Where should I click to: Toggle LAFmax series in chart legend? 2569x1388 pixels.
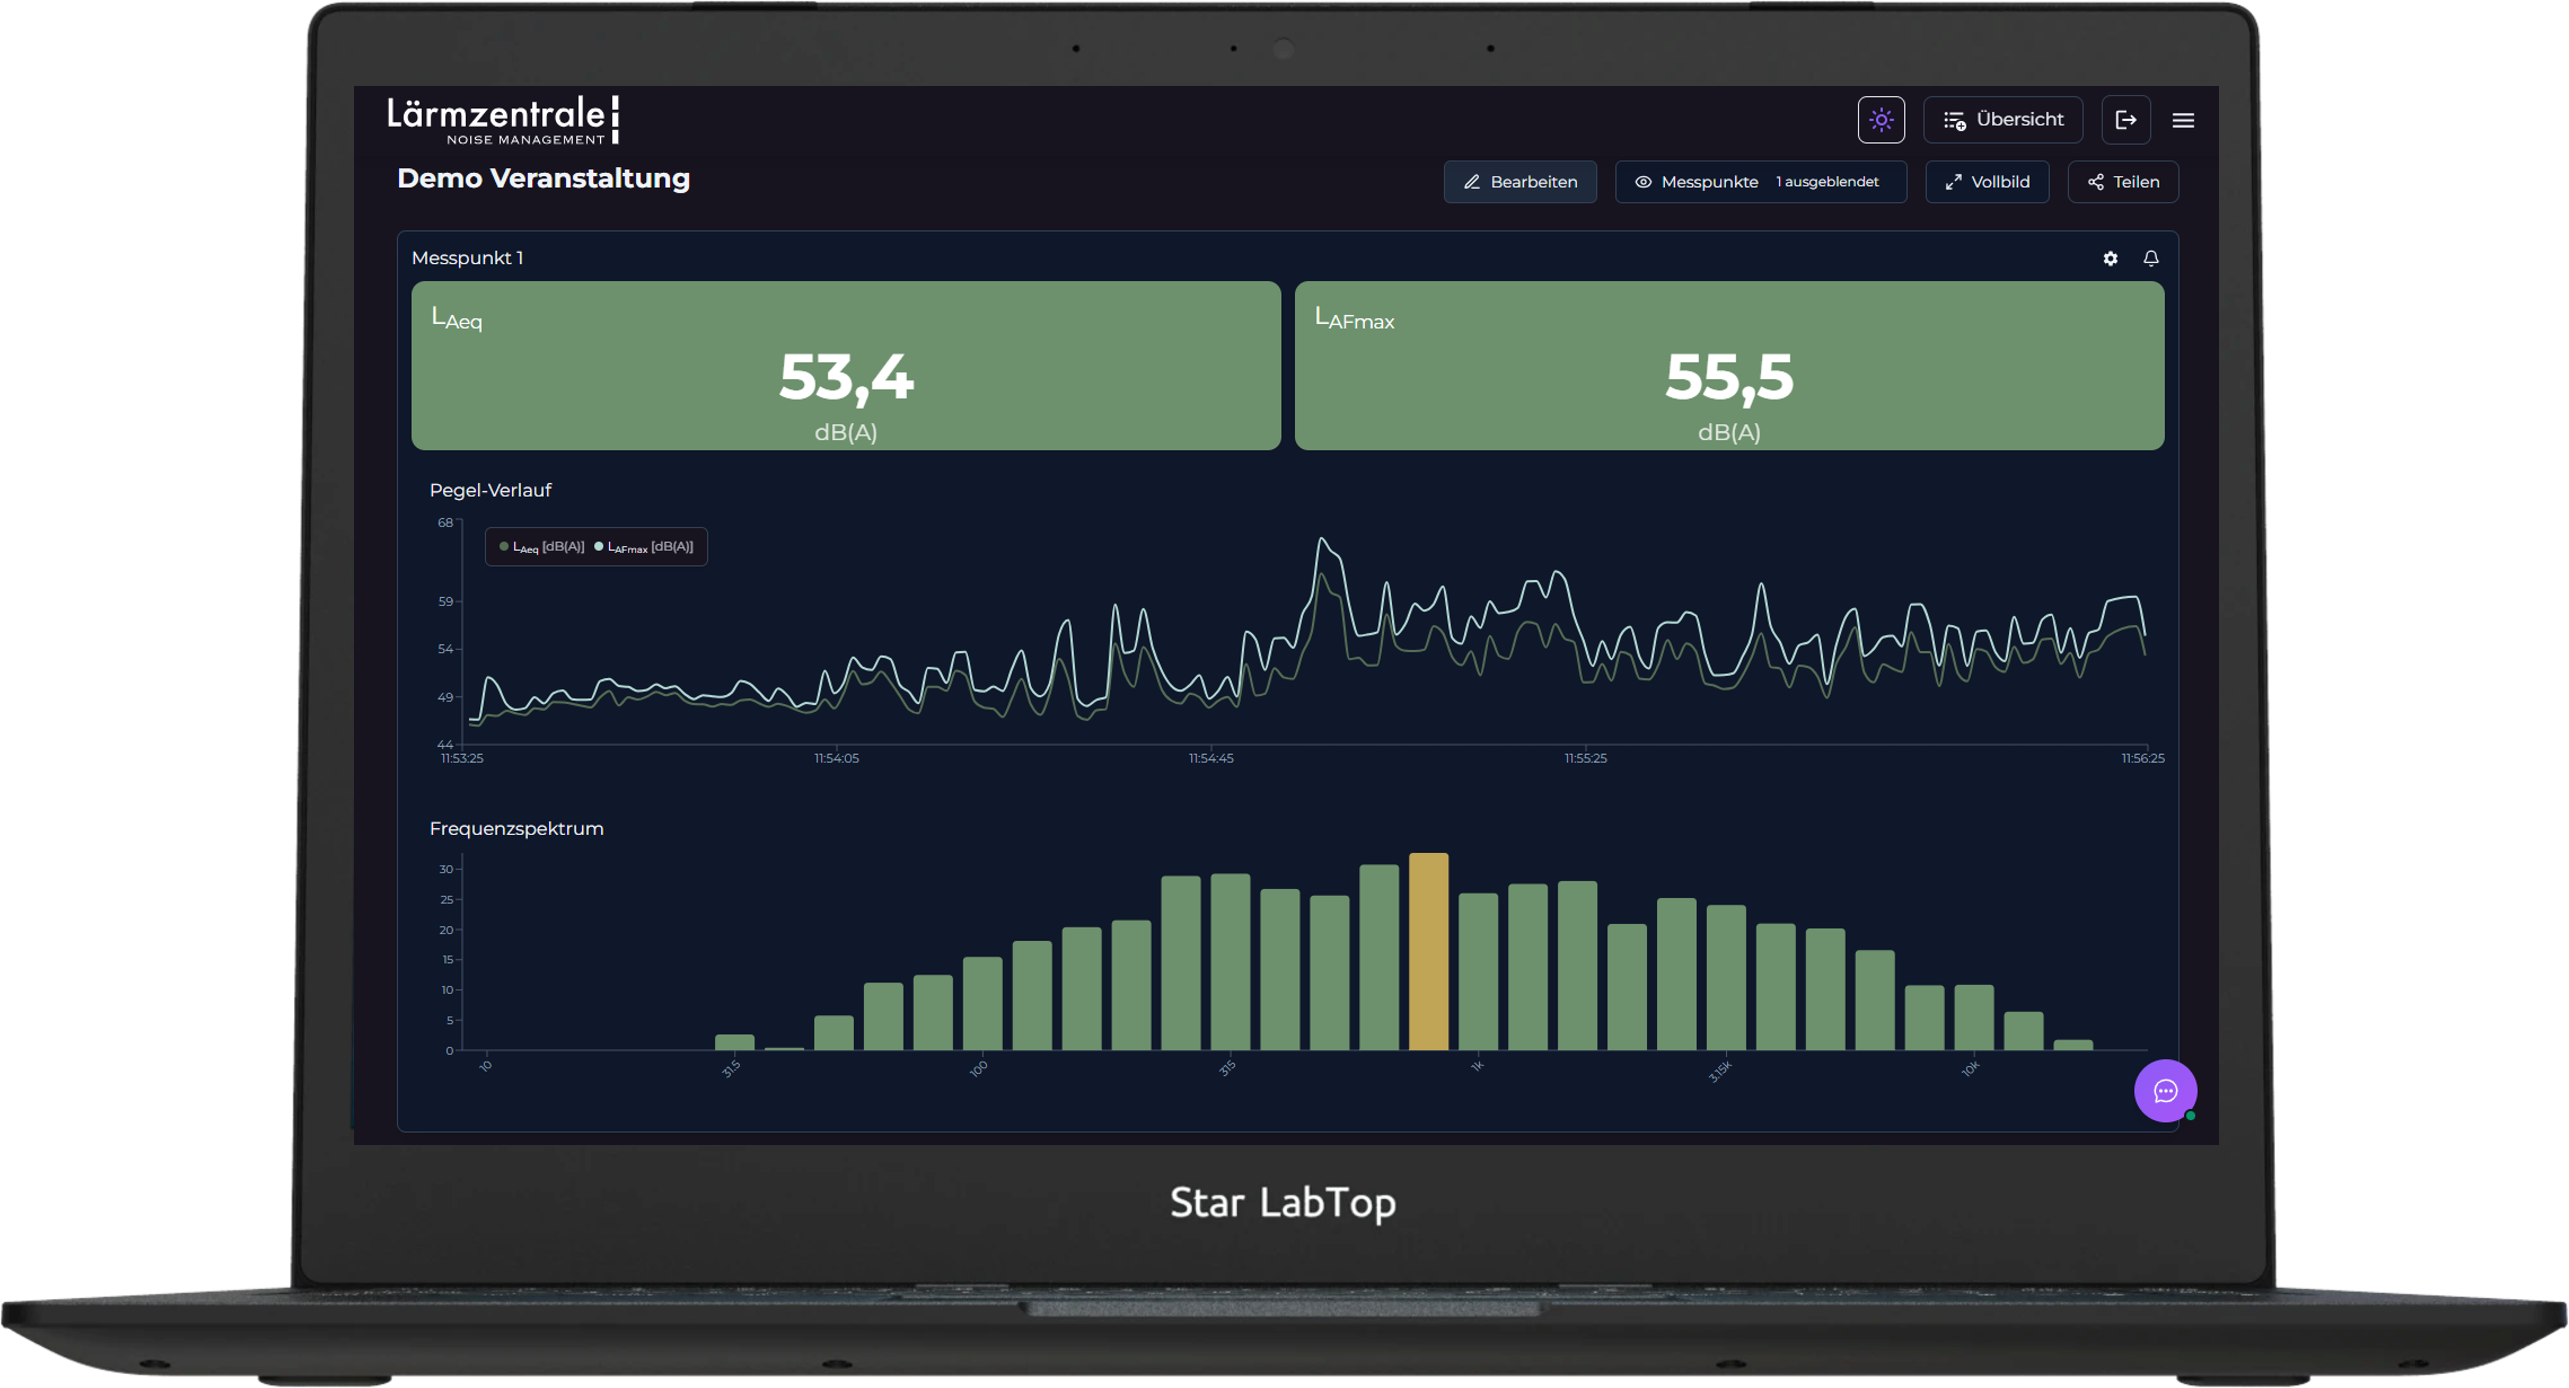click(x=643, y=547)
